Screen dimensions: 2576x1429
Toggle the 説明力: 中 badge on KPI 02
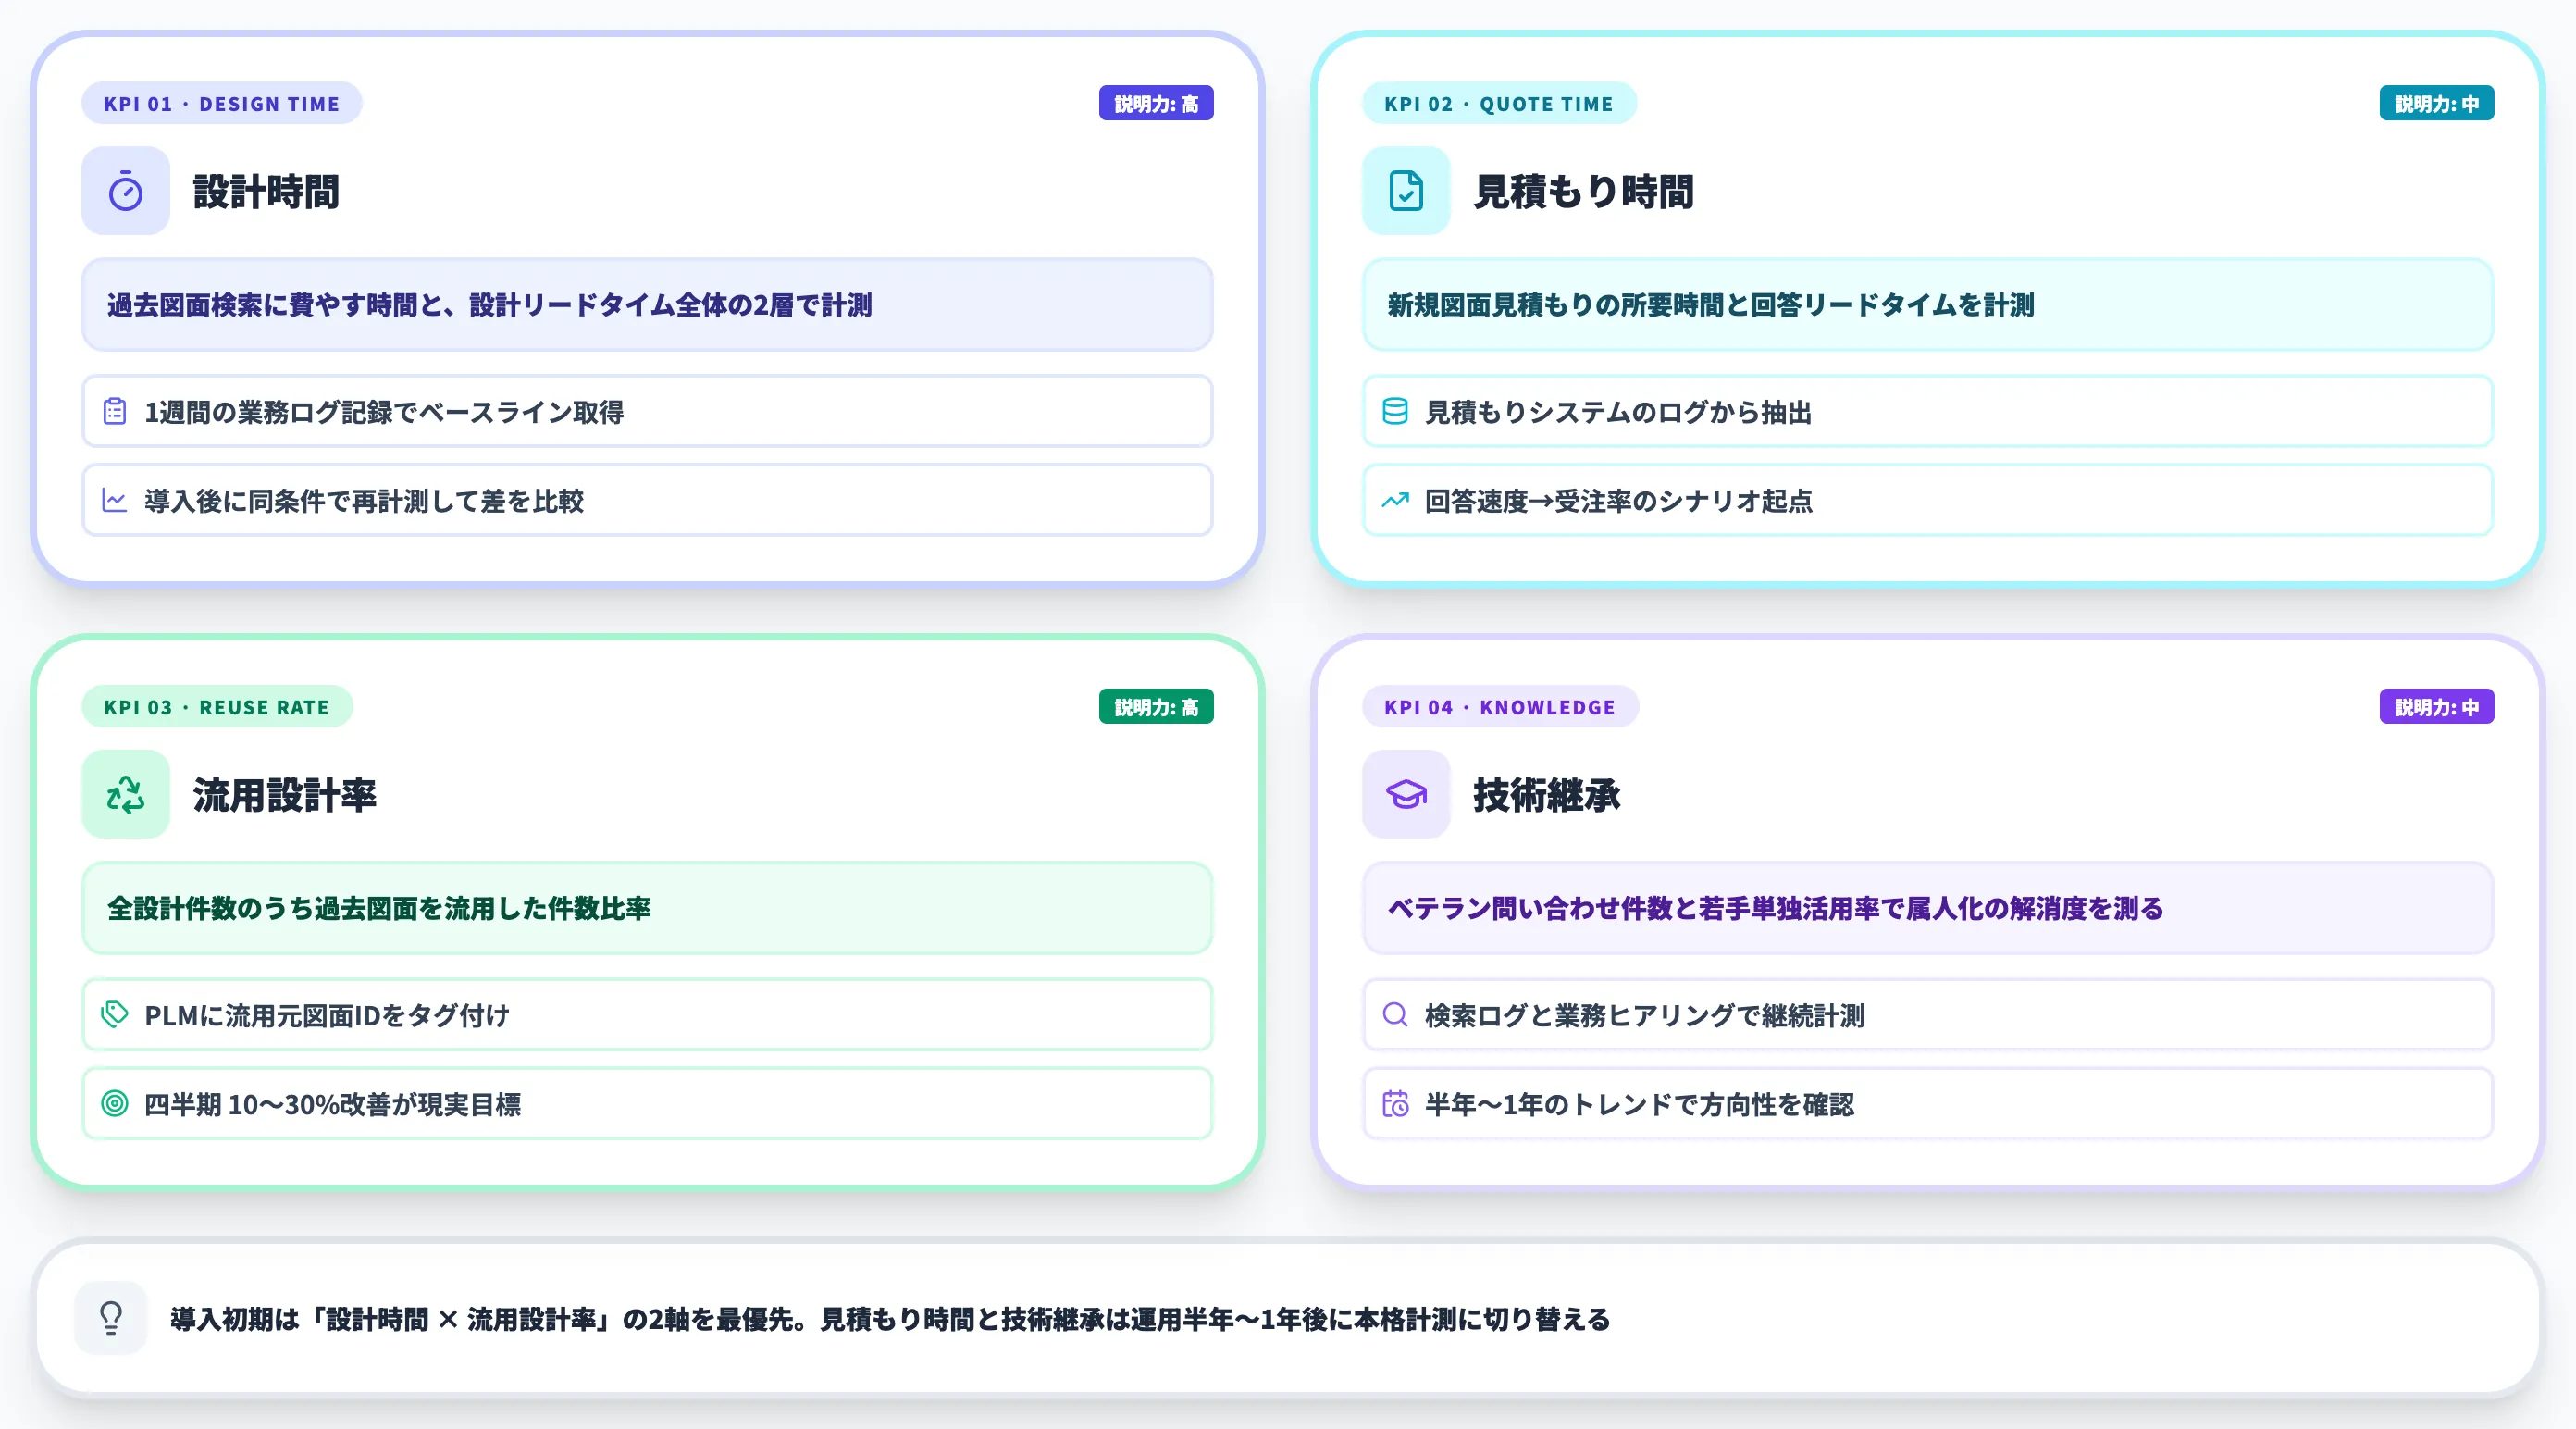pyautogui.click(x=2436, y=102)
